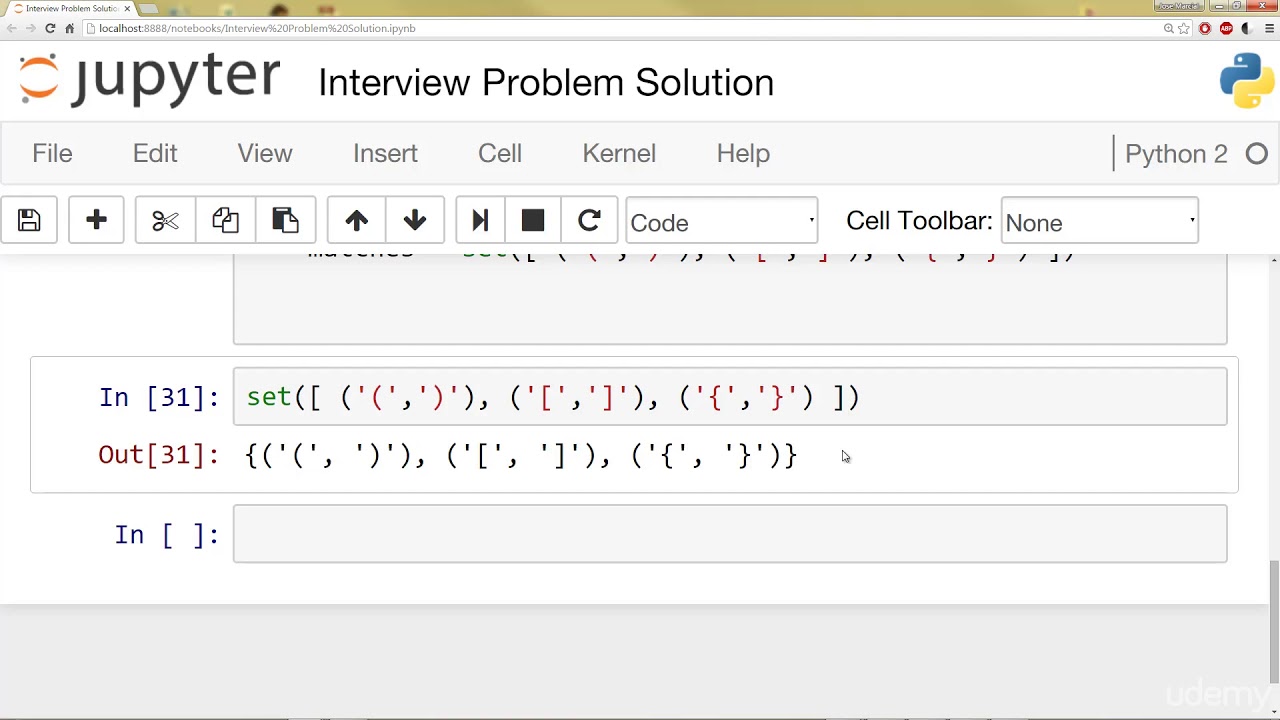
Task: Open the Kernel menu
Action: pos(619,153)
